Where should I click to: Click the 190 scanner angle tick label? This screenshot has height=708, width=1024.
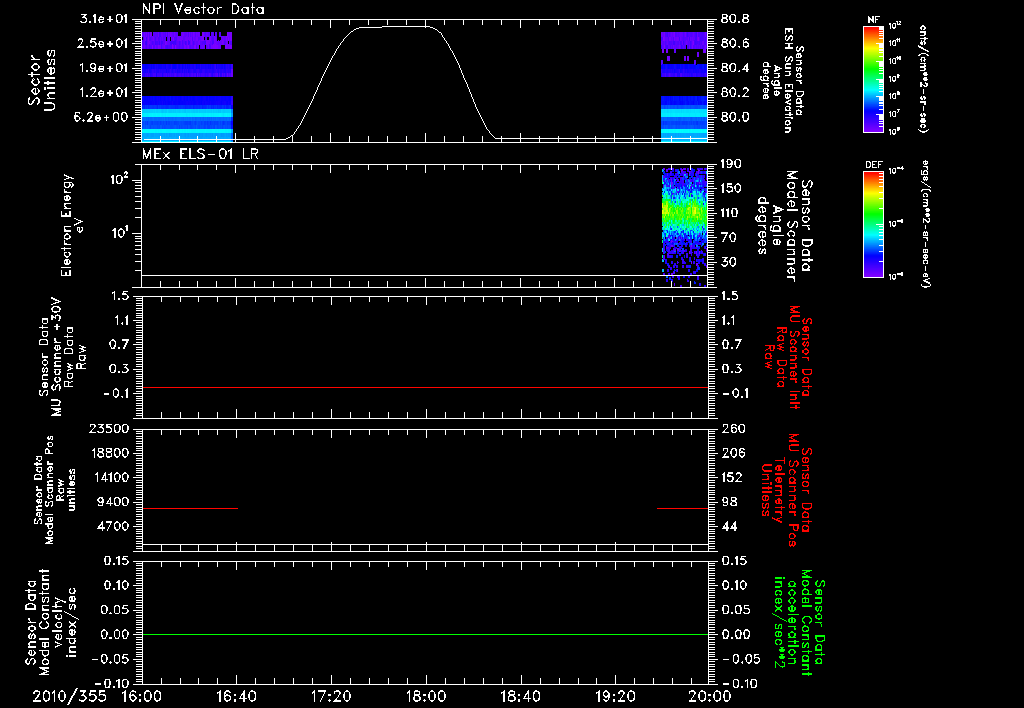point(731,164)
